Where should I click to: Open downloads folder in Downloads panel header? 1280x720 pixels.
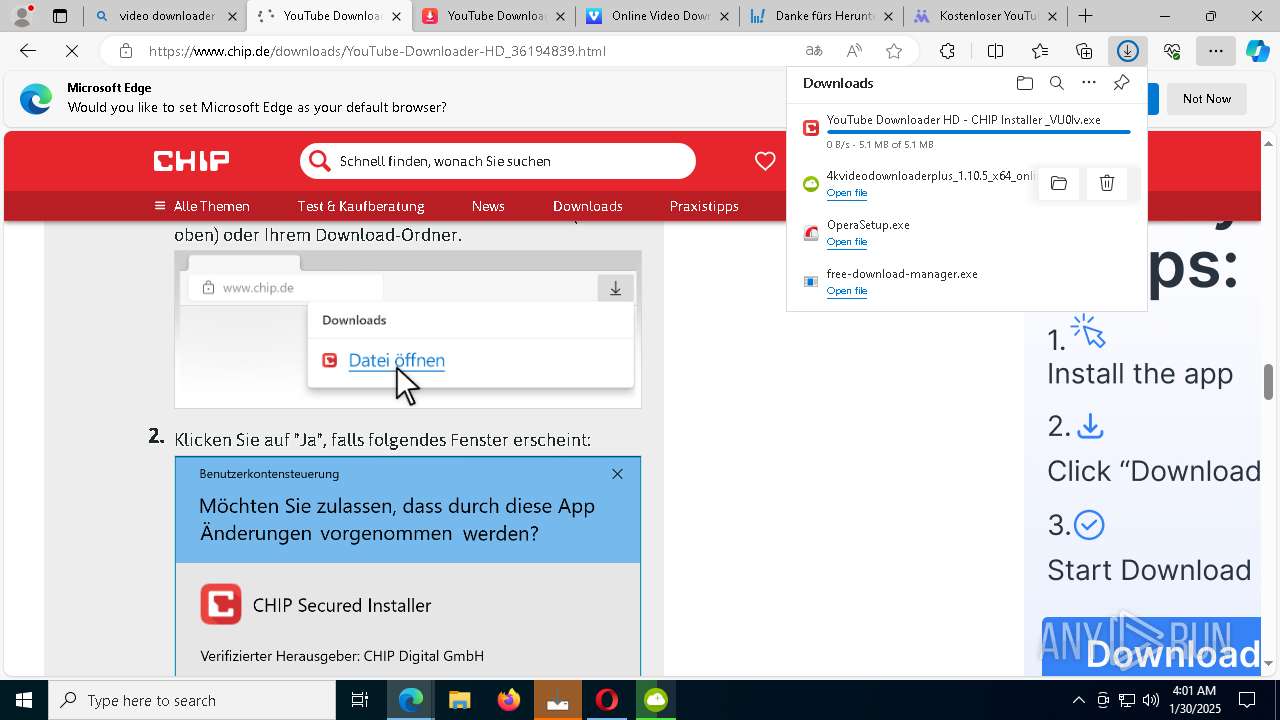click(1024, 83)
